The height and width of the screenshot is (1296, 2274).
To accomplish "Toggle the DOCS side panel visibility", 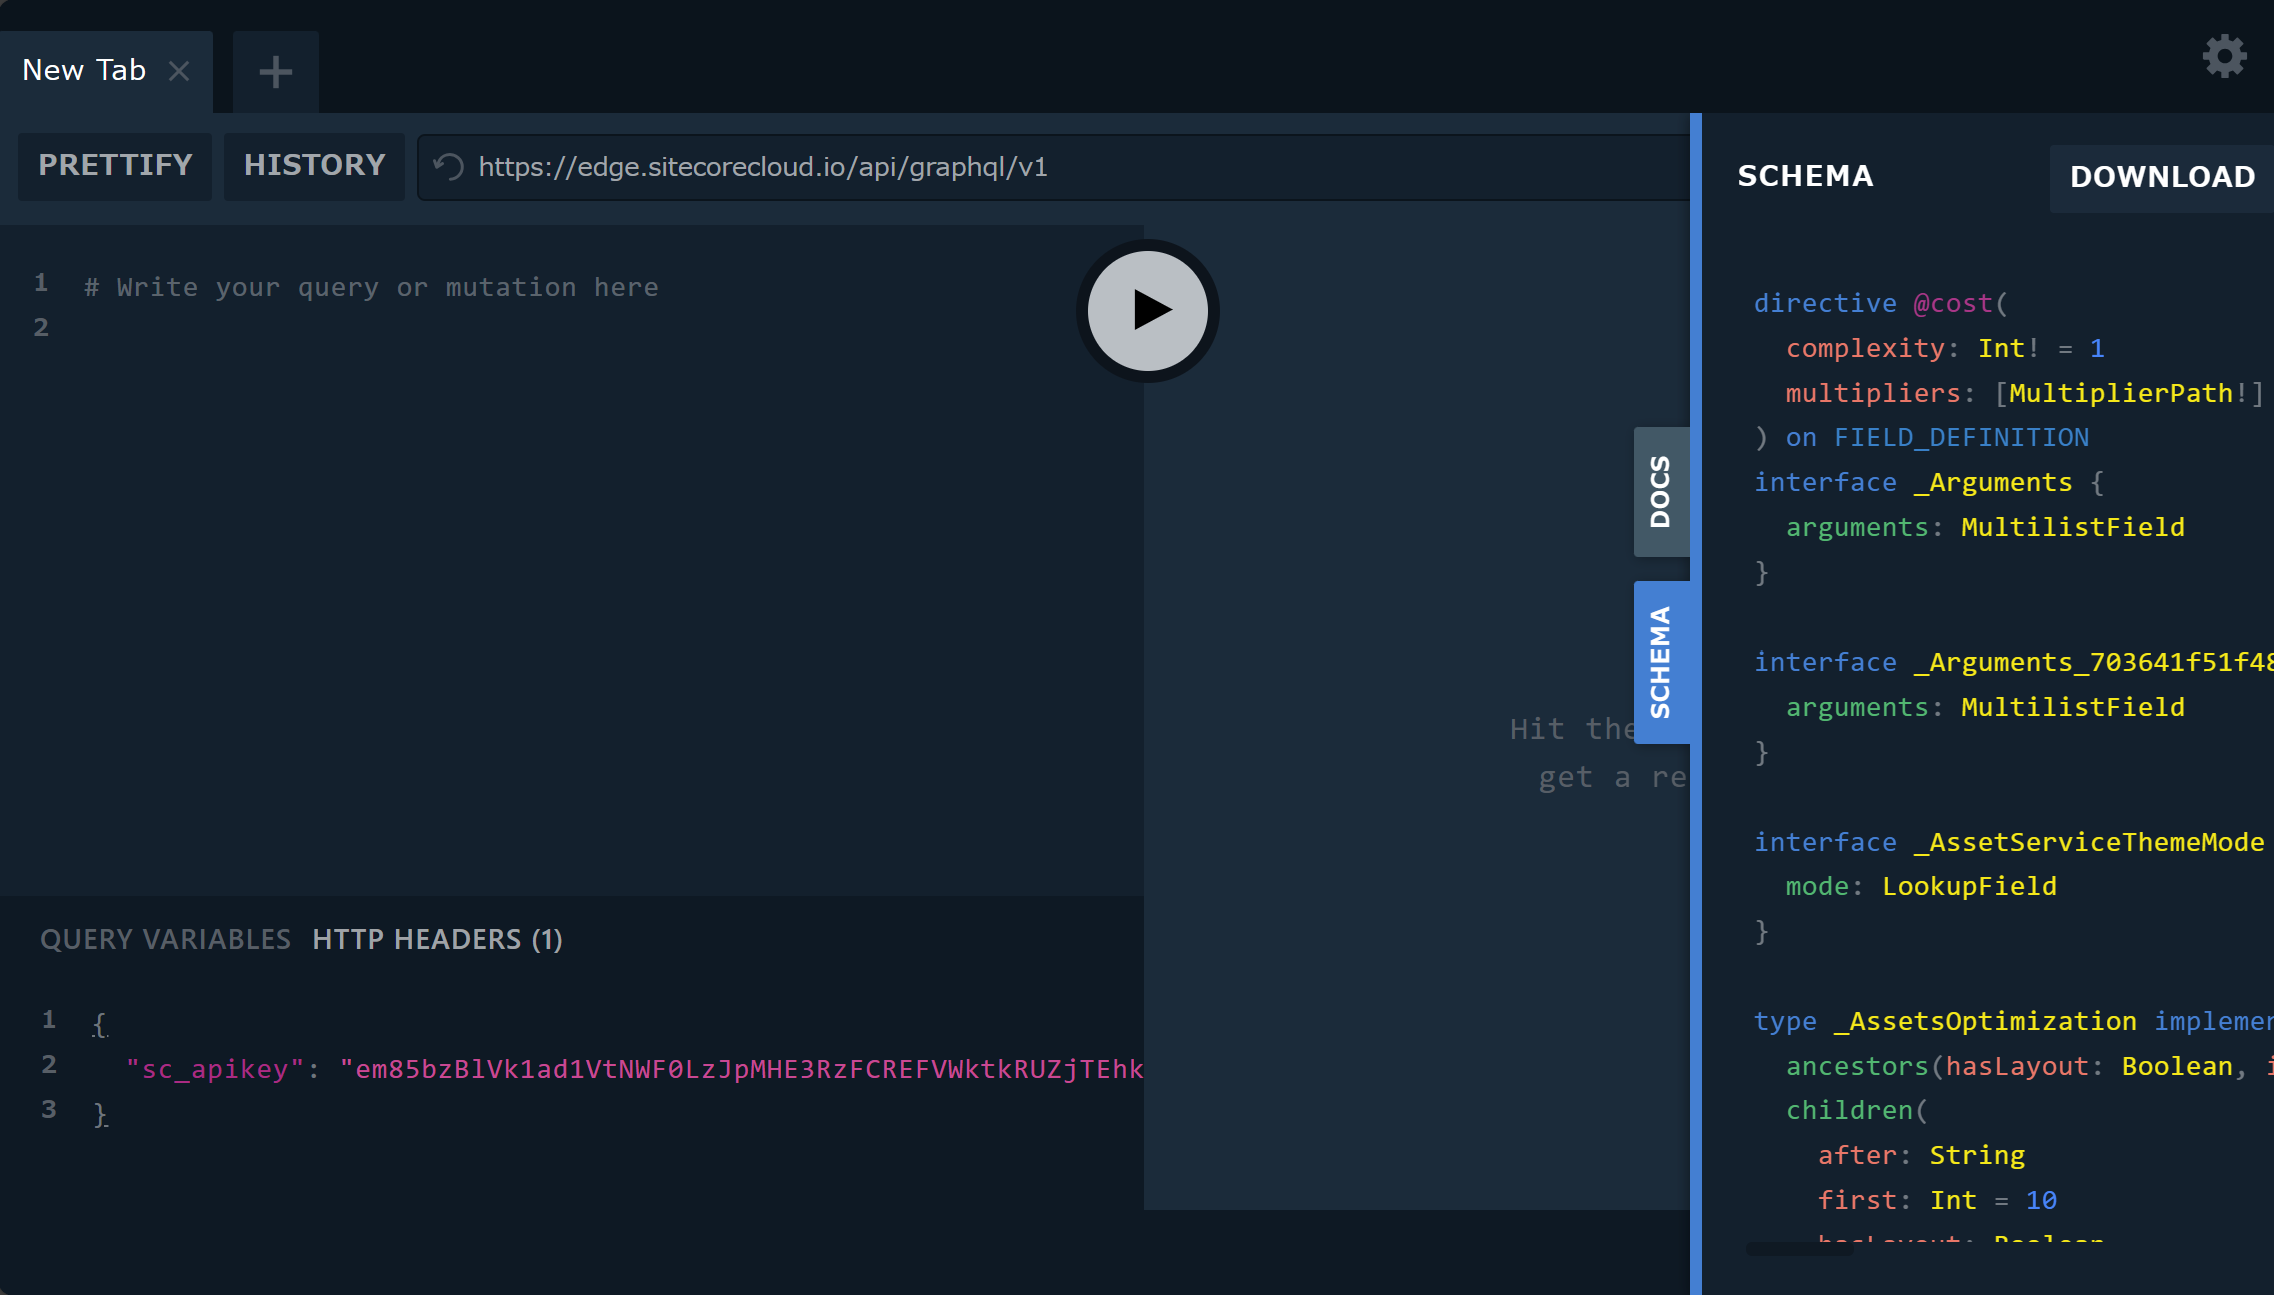I will [x=1660, y=492].
